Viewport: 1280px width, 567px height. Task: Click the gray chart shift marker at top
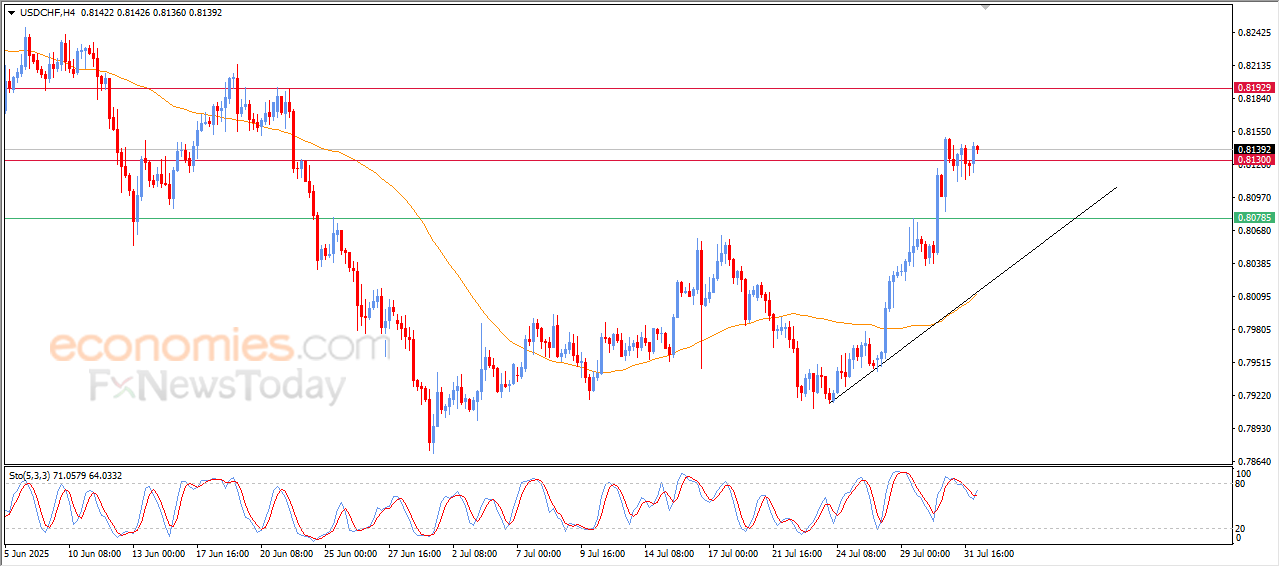tap(988, 8)
